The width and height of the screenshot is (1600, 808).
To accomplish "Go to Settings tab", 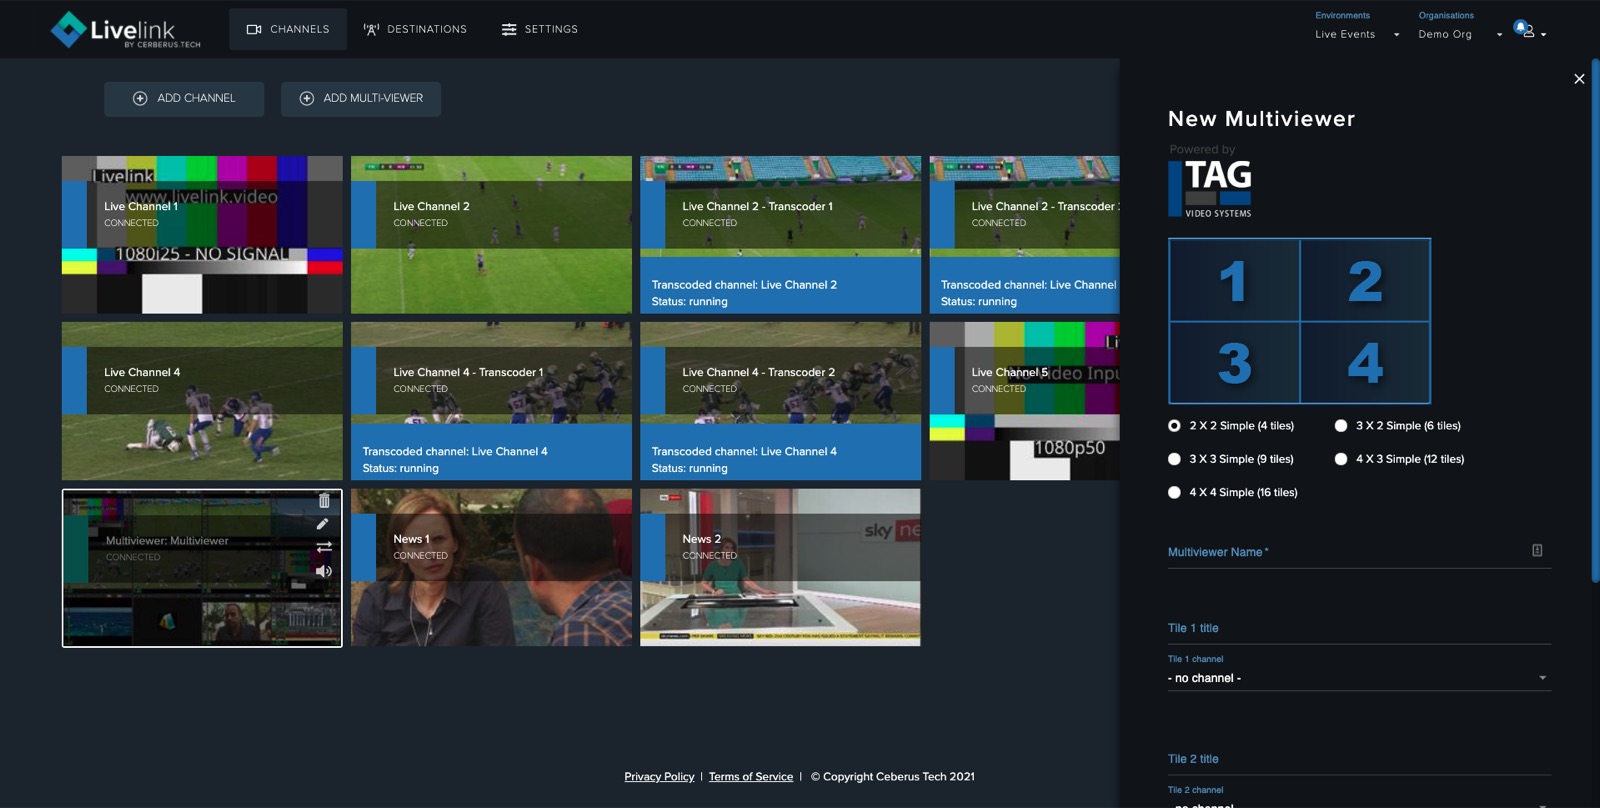I will pos(540,29).
